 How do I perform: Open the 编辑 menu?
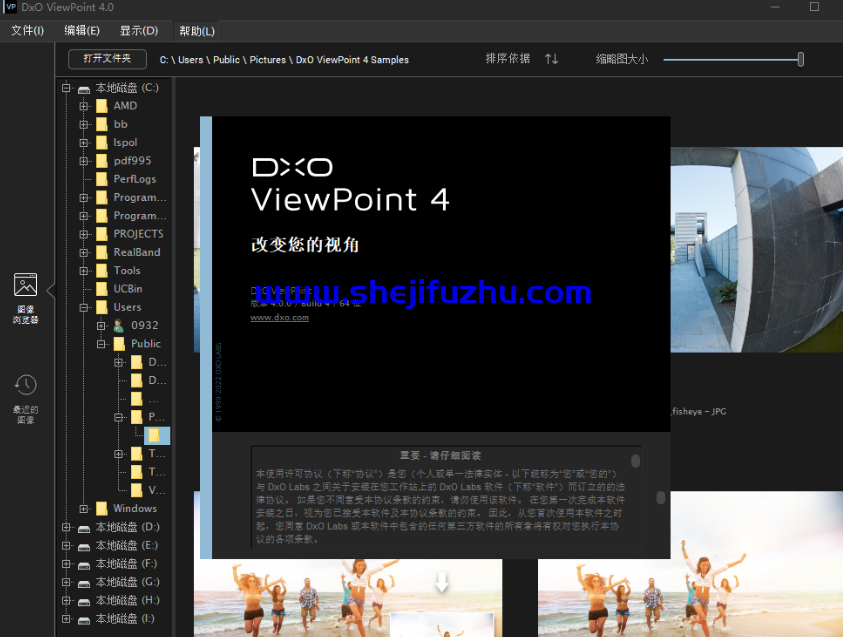(x=82, y=31)
